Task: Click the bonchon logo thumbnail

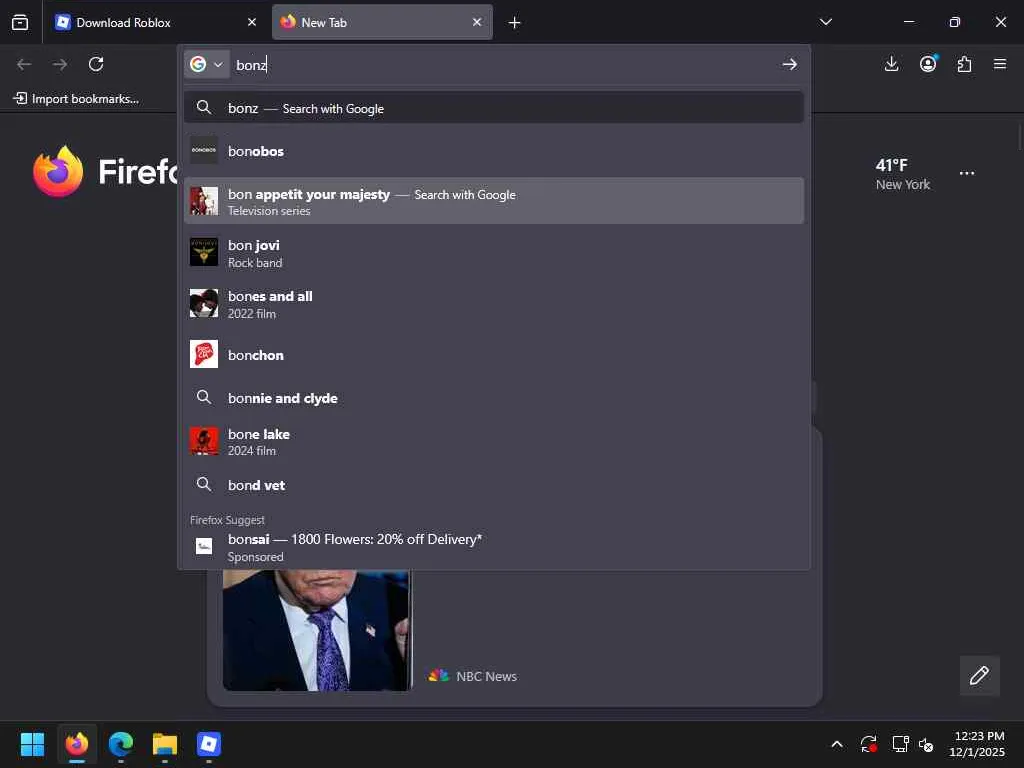Action: [204, 354]
